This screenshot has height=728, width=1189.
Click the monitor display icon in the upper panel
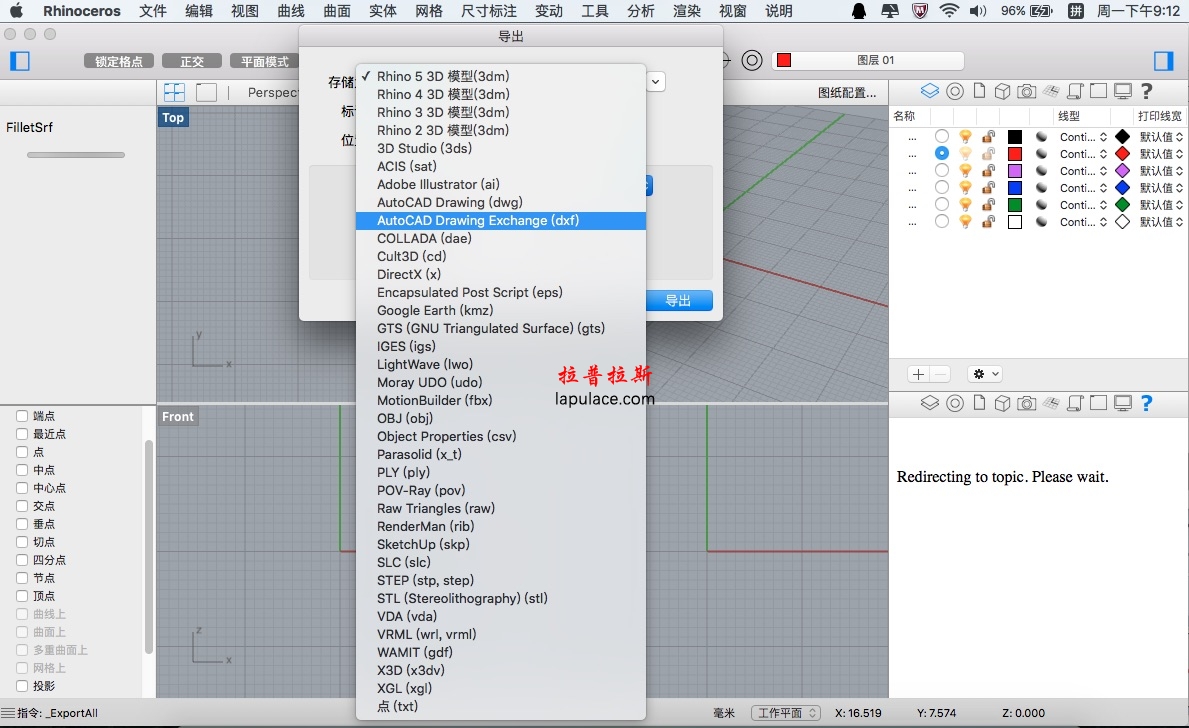point(1122,91)
